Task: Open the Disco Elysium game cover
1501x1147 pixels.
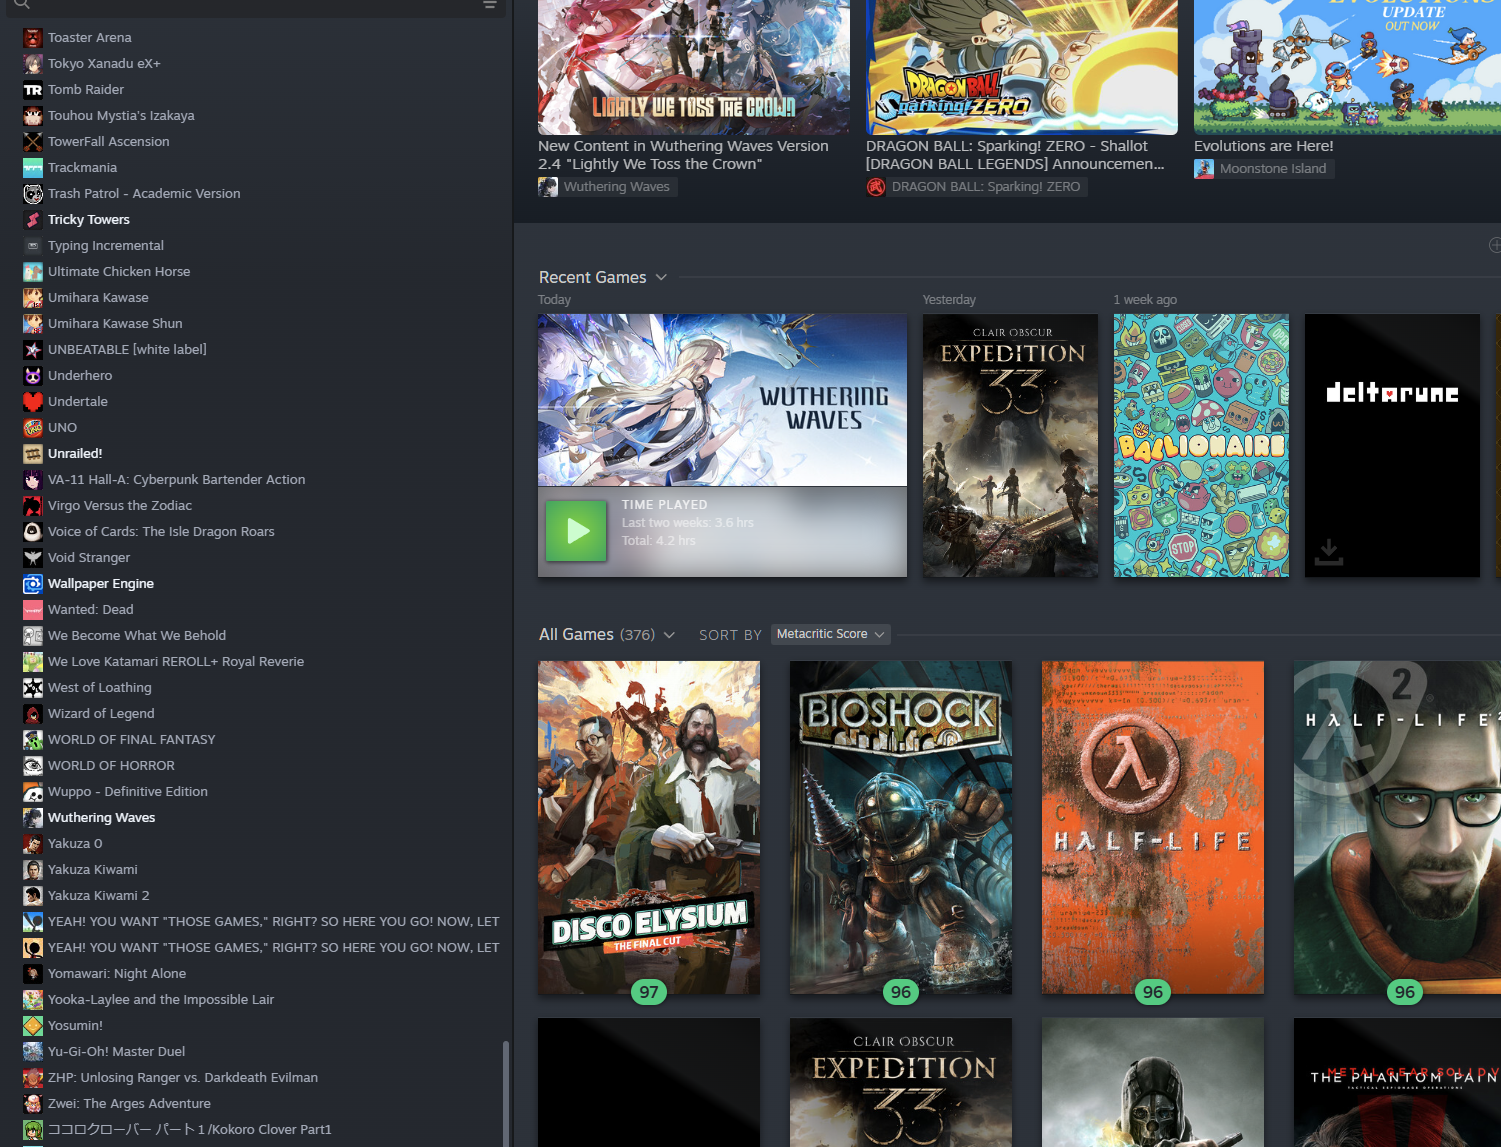Action: 649,827
